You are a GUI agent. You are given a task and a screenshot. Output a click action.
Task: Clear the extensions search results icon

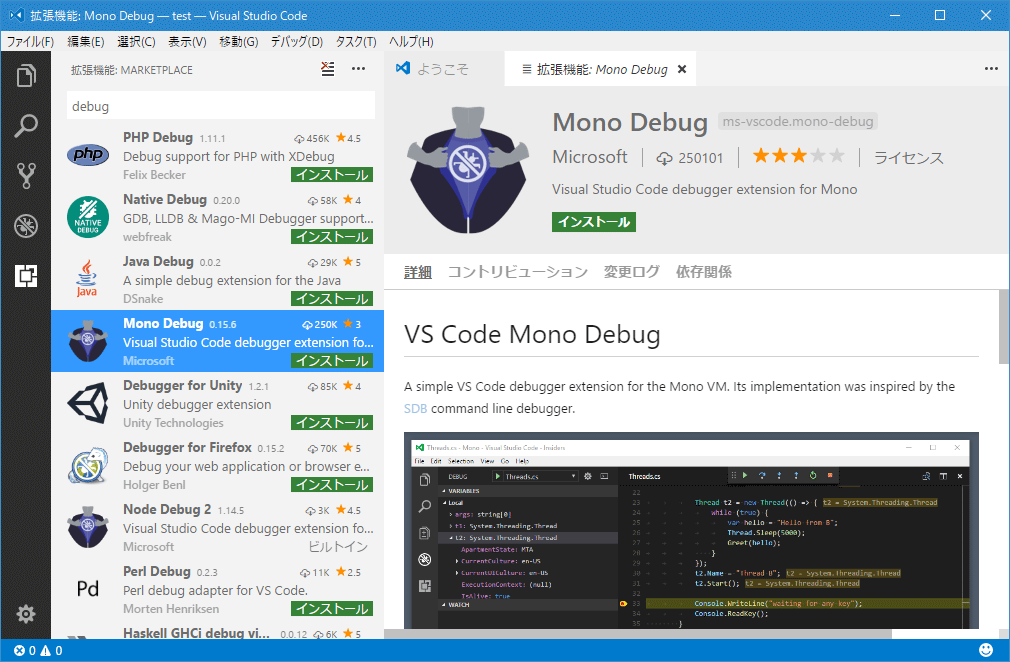328,69
